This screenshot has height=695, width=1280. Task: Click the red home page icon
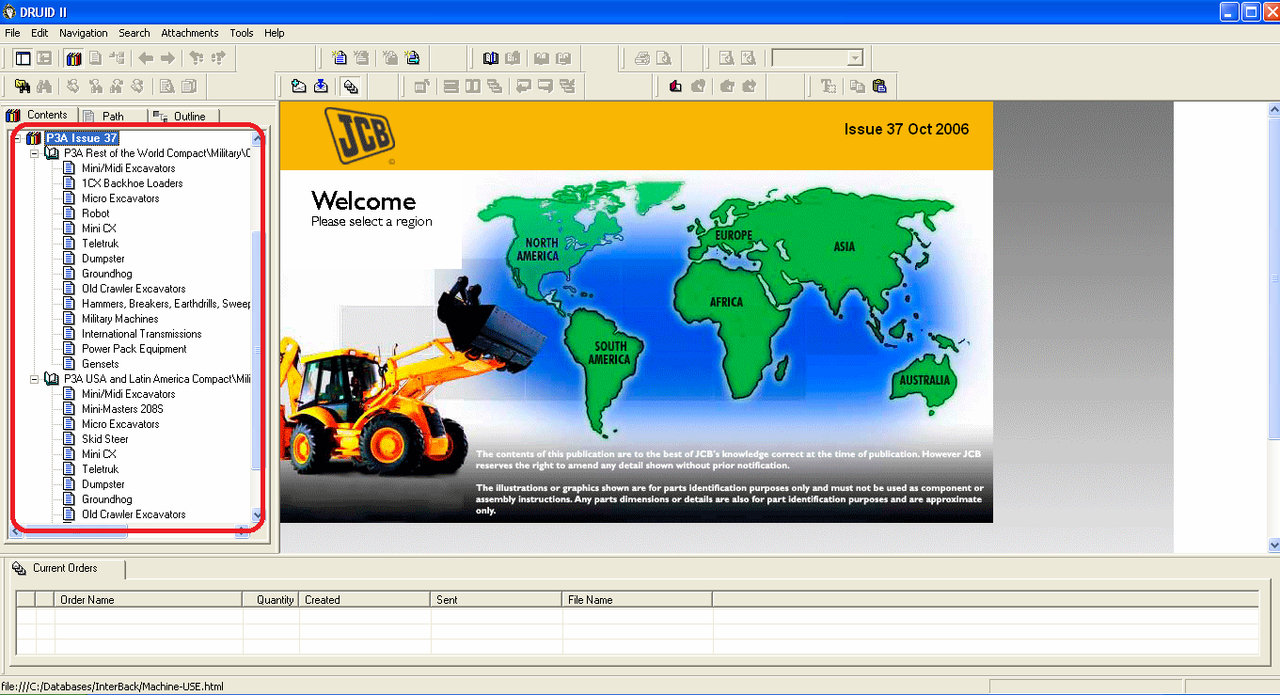(x=675, y=86)
